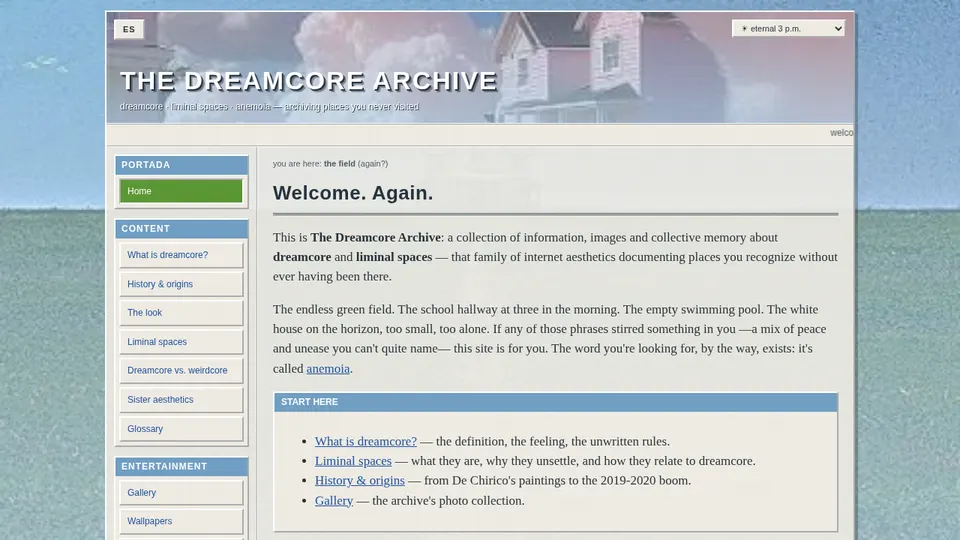Image resolution: width=960 pixels, height=540 pixels.
Task: Click The Dreamcore Archive site title
Action: [309, 81]
